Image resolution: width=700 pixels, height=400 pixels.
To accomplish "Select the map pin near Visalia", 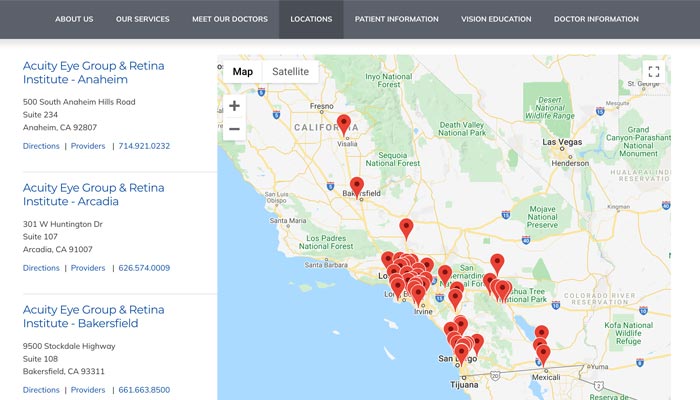I will click(343, 124).
